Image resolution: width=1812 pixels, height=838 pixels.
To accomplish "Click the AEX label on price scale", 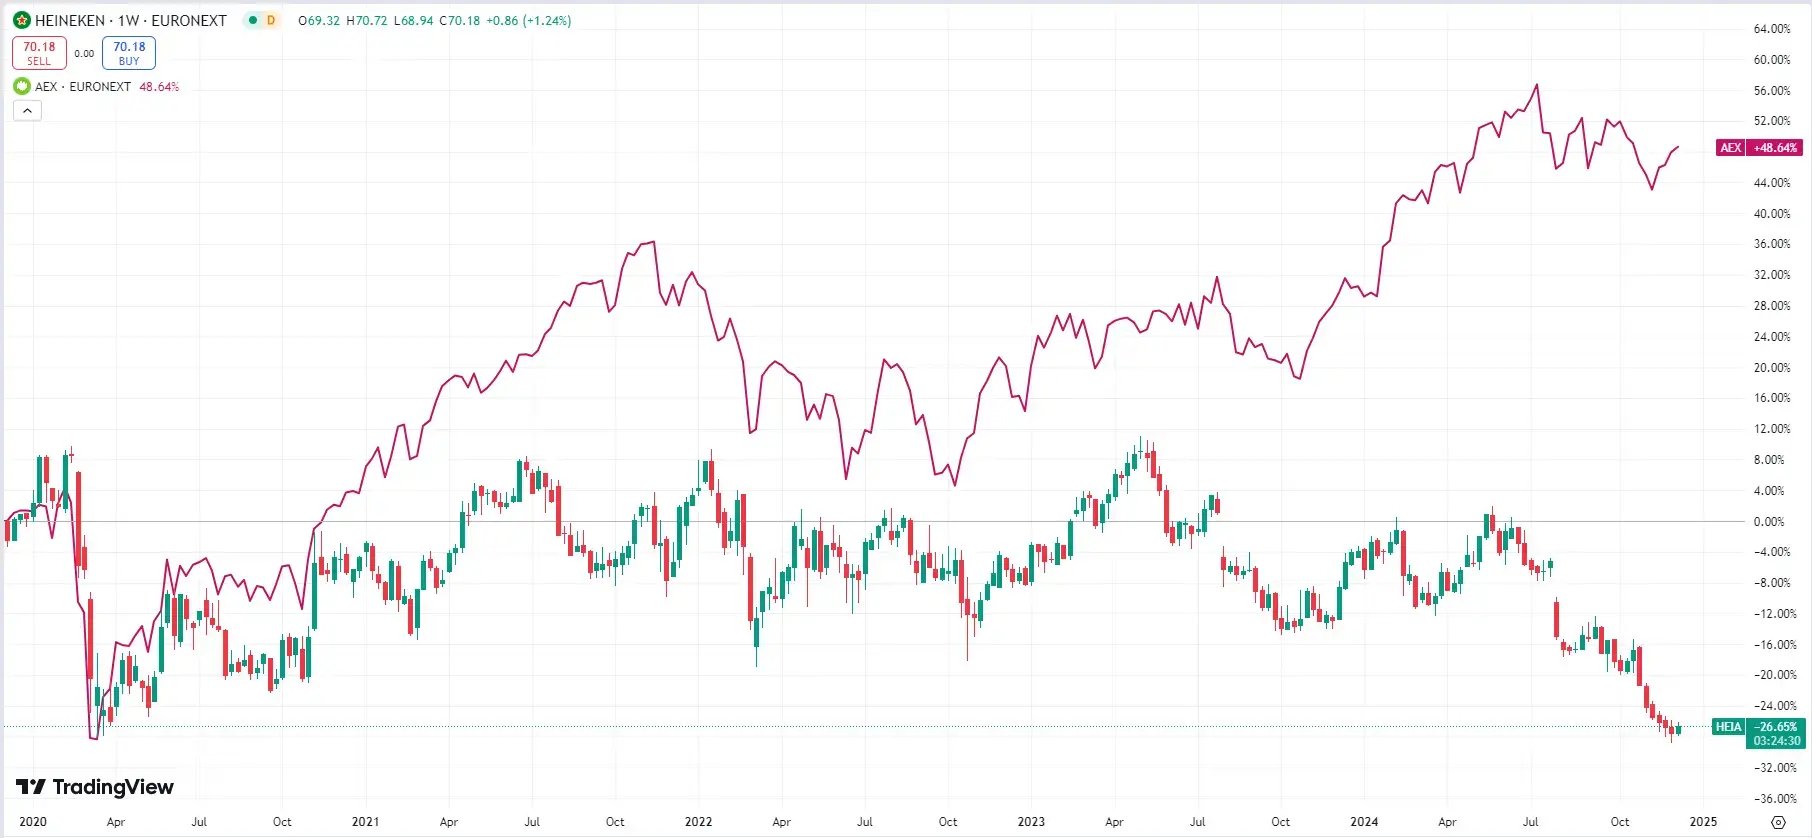I will [x=1731, y=147].
